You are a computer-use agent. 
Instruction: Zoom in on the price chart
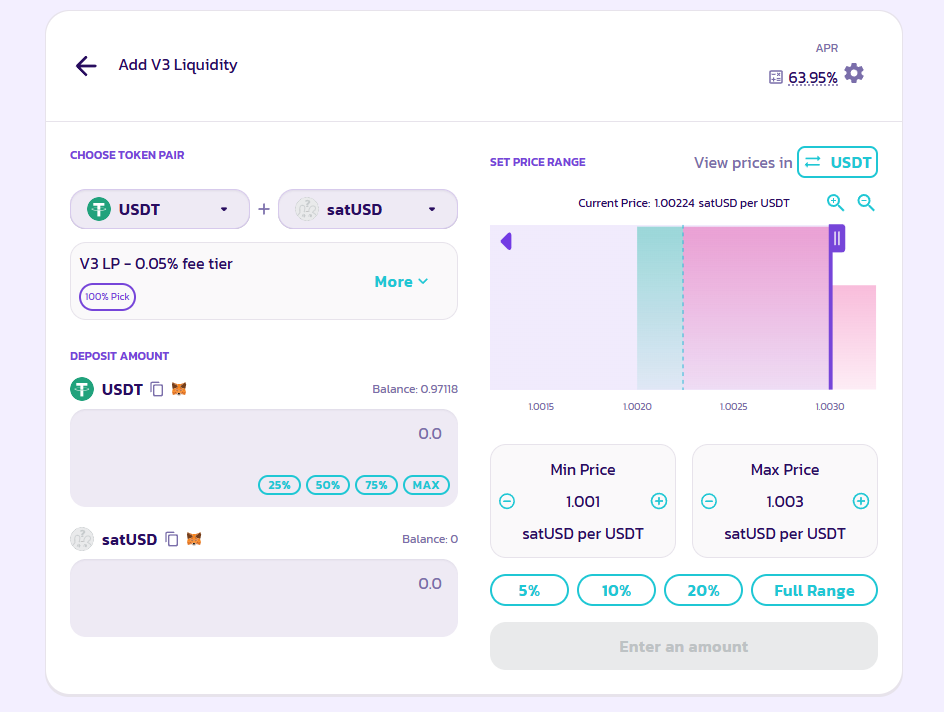836,203
